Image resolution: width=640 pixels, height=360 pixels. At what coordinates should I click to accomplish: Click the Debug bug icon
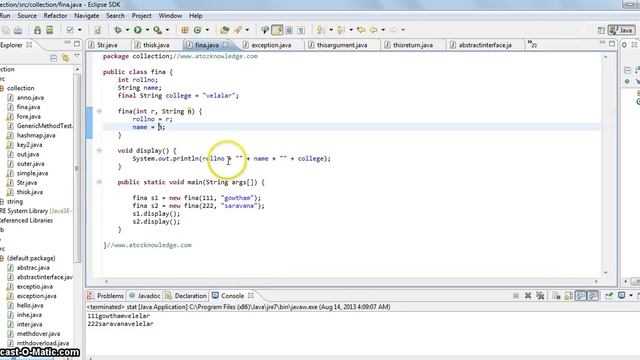[118, 30]
